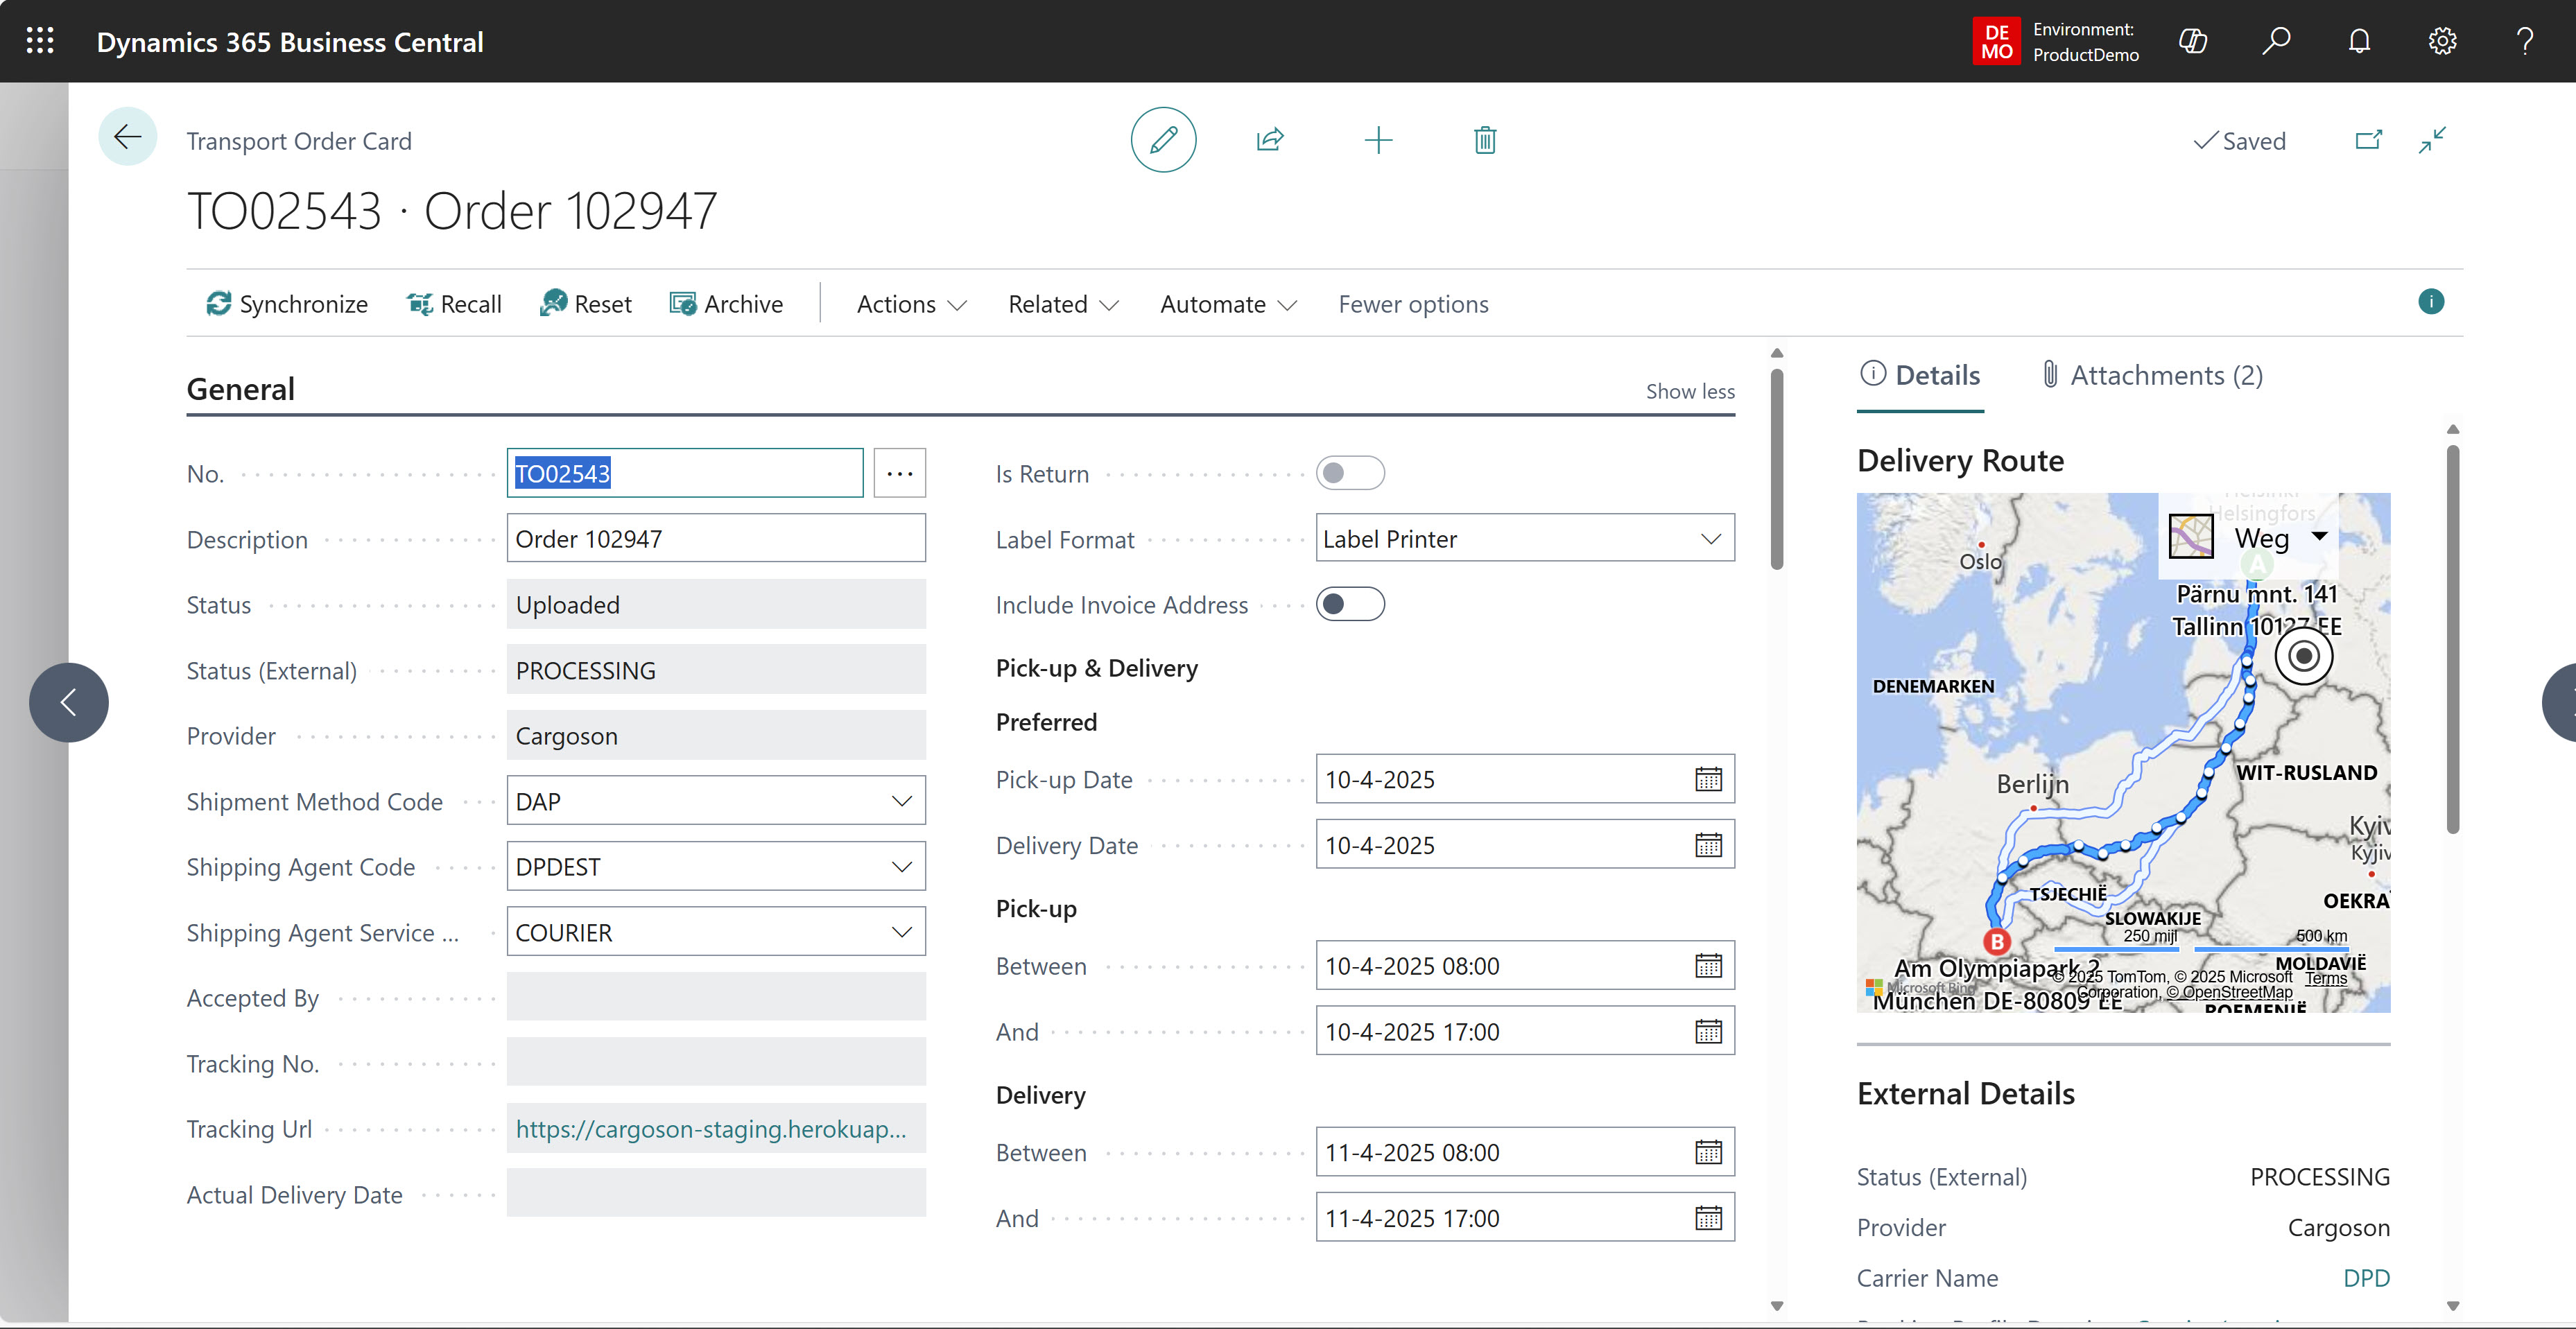Click the General section heading
Screen dimensions: 2576x1329
pos(240,390)
